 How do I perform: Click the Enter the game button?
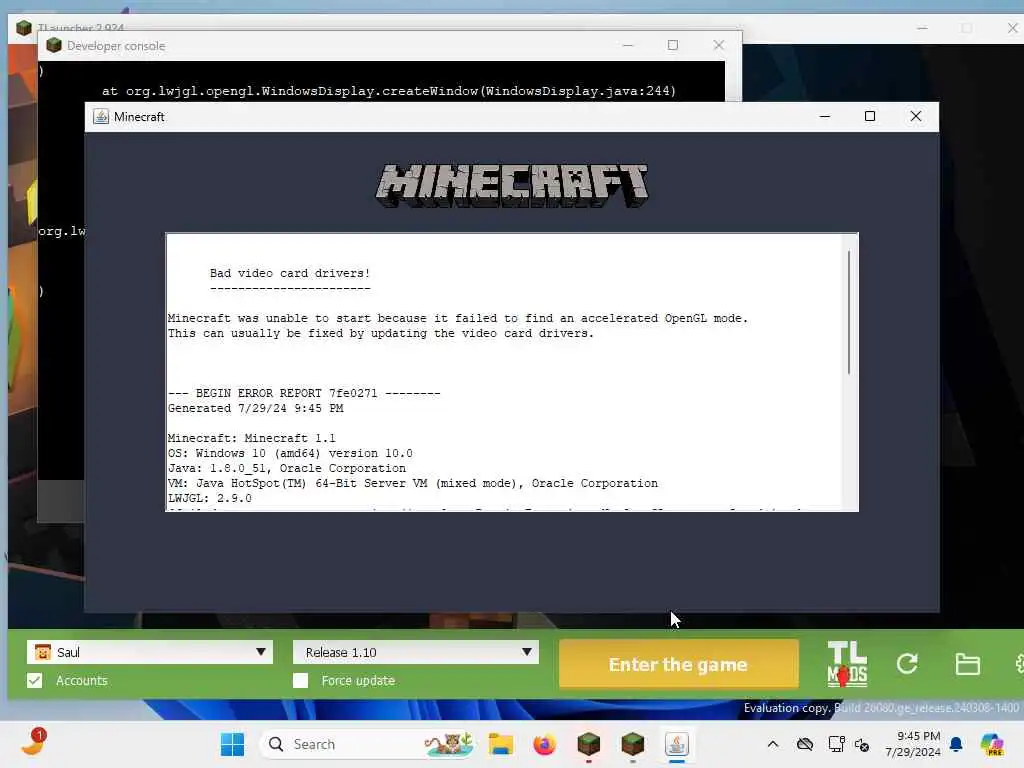pyautogui.click(x=679, y=664)
